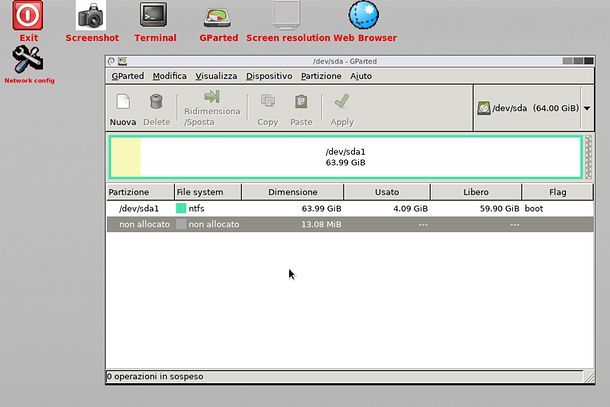The image size is (610, 407).
Task: Open the /dev/sda device dropdown arrow
Action: coord(587,108)
